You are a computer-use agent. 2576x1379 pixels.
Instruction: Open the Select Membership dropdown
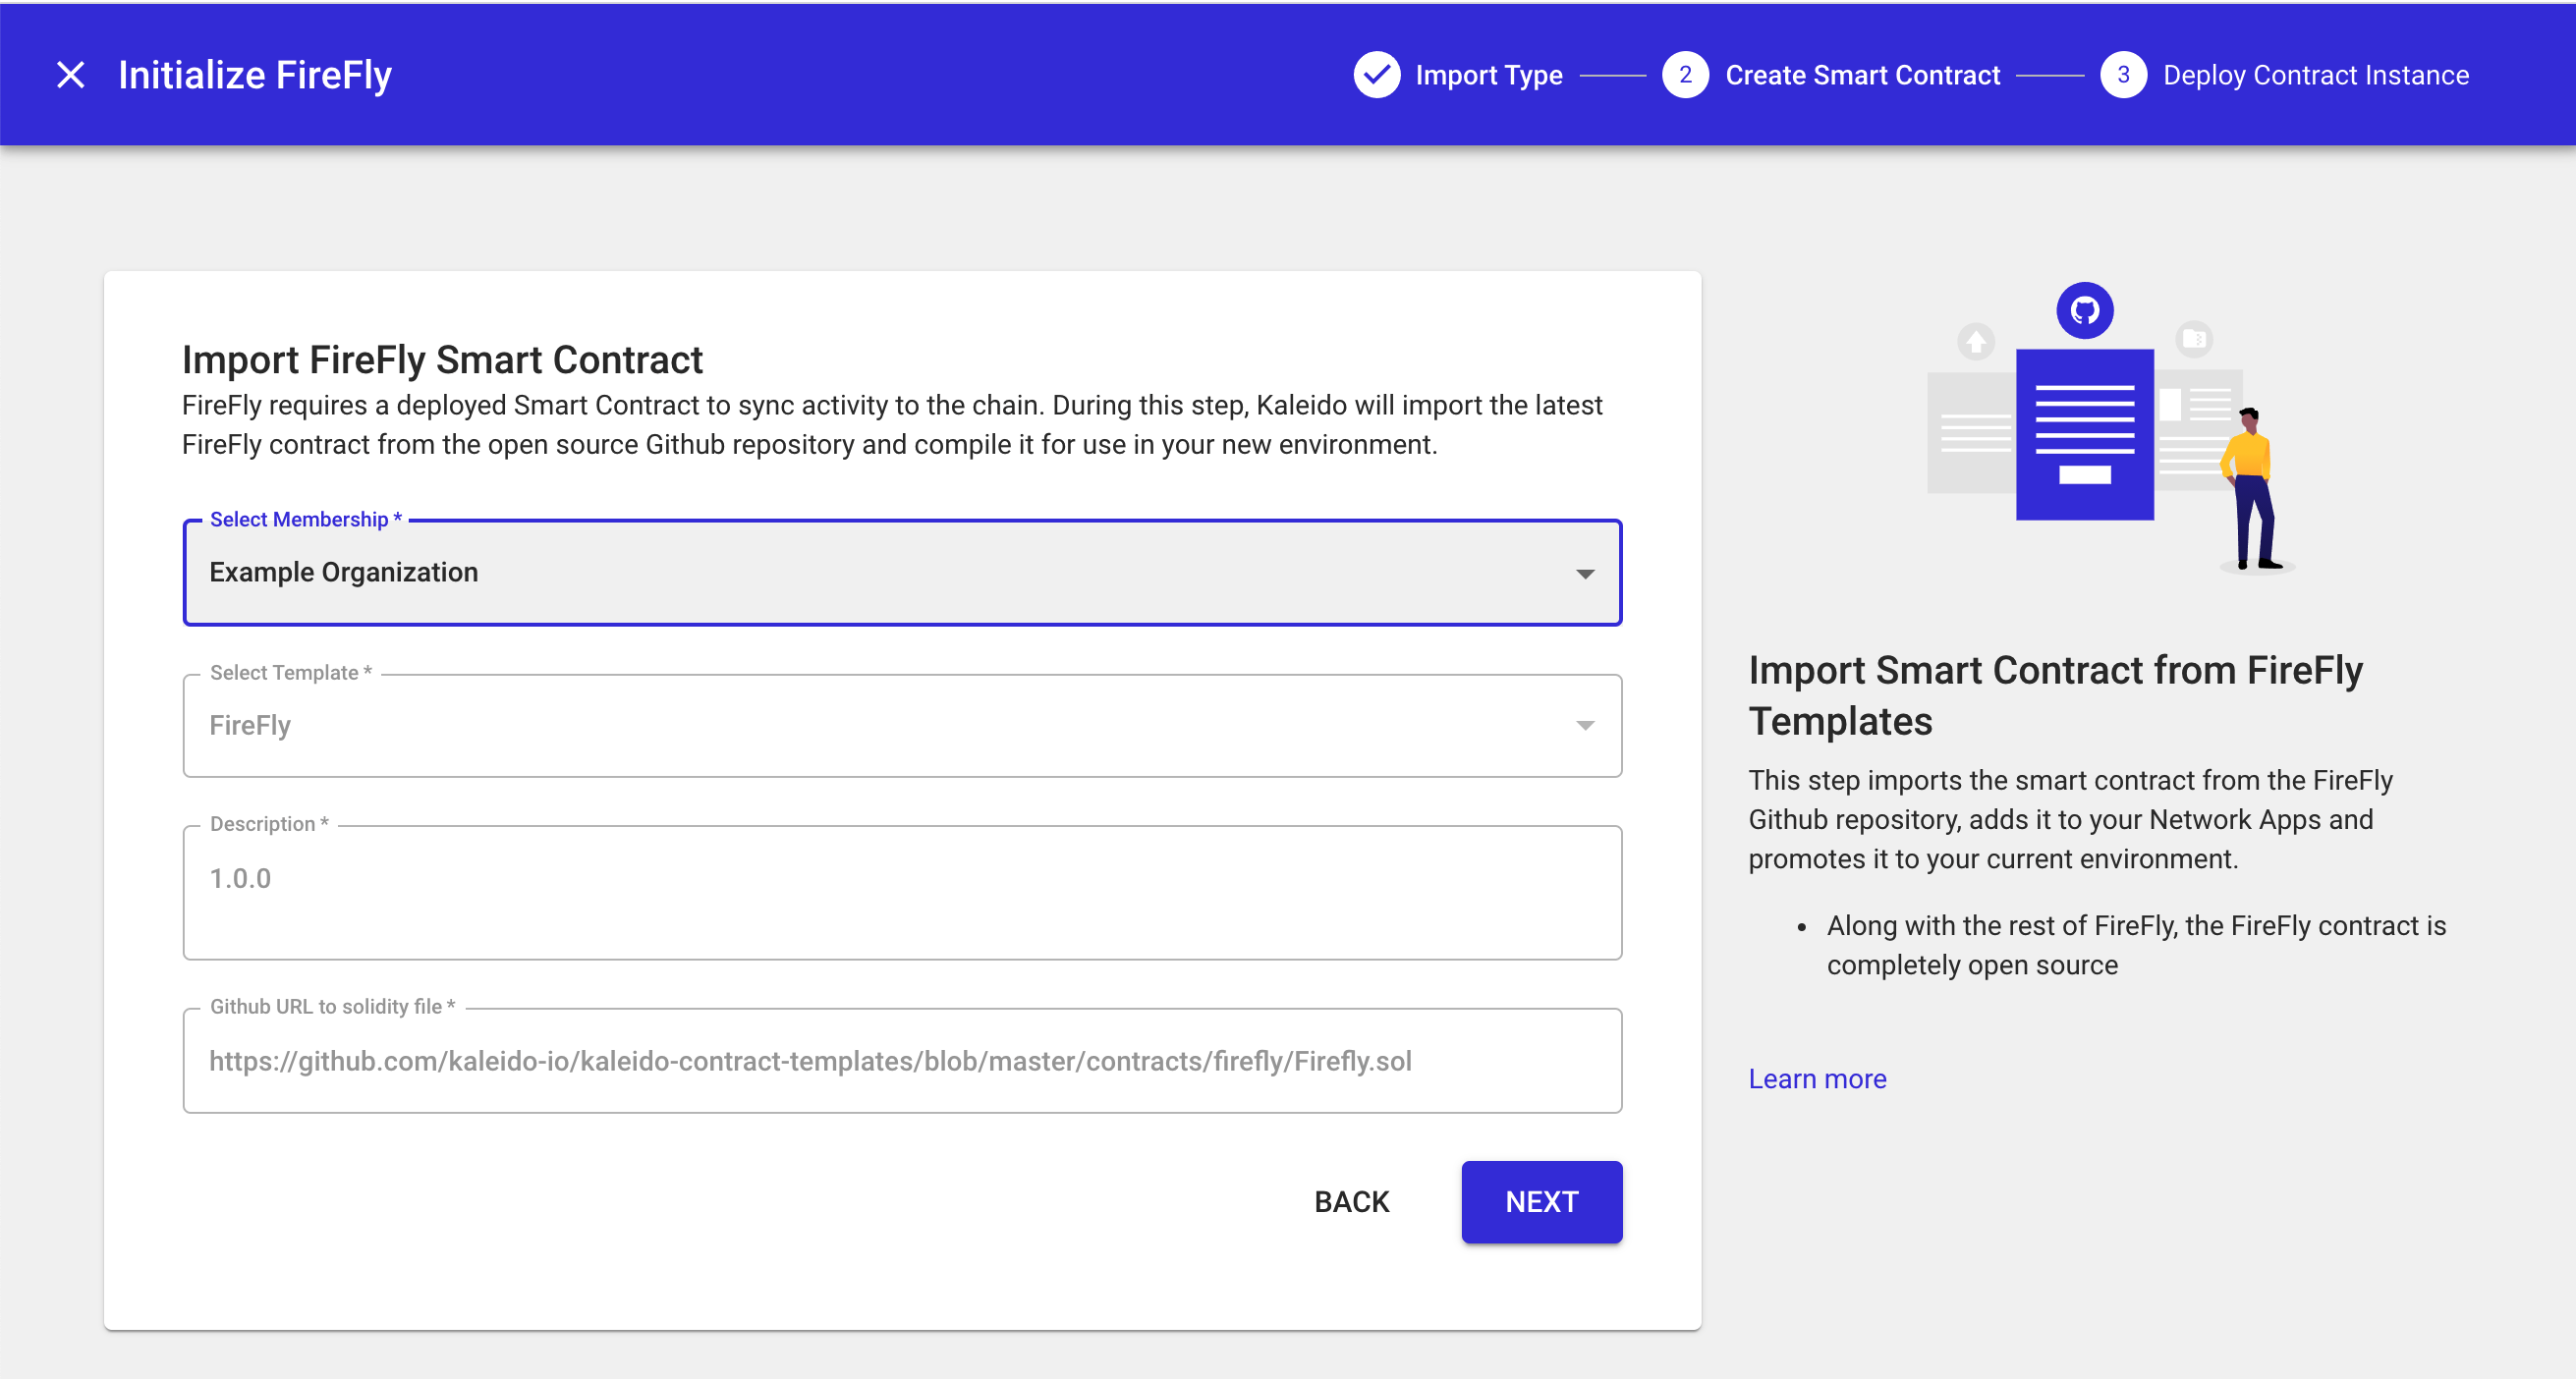click(x=902, y=573)
